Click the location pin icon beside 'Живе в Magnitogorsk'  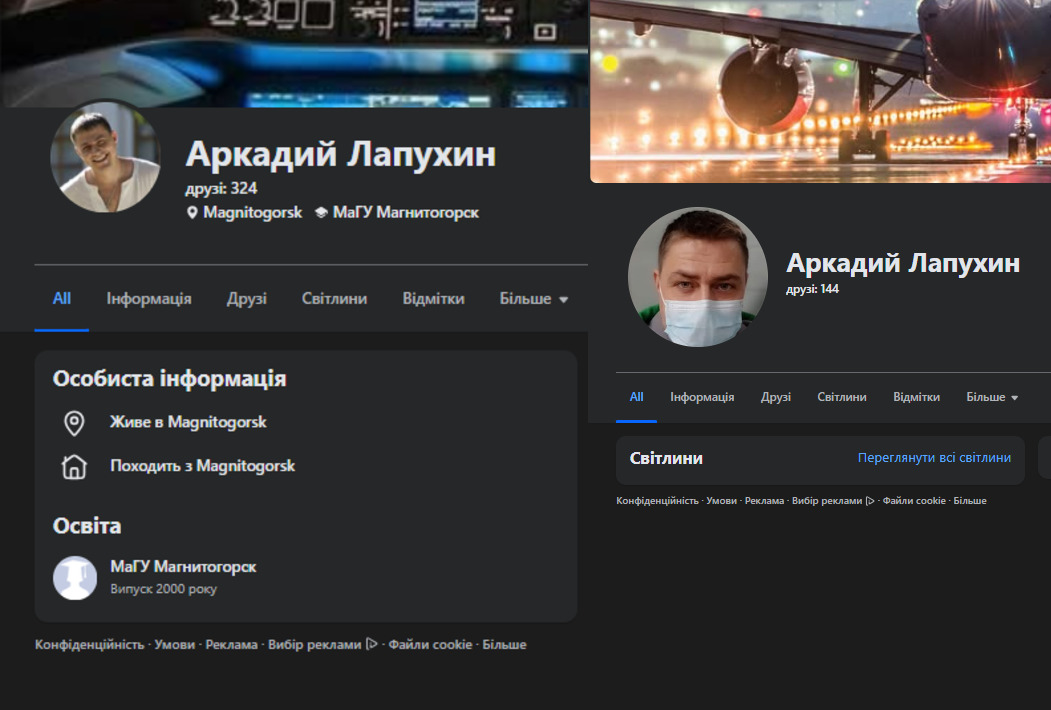pyautogui.click(x=74, y=423)
